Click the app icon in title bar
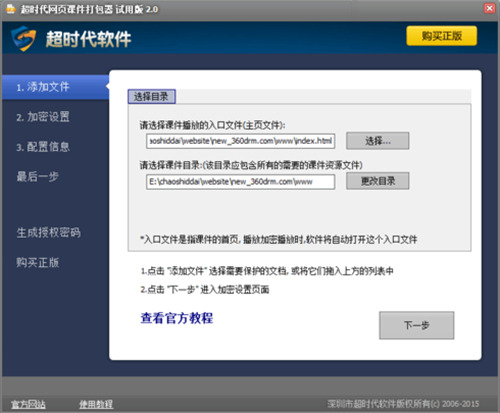The width and height of the screenshot is (500, 413). coord(11,9)
